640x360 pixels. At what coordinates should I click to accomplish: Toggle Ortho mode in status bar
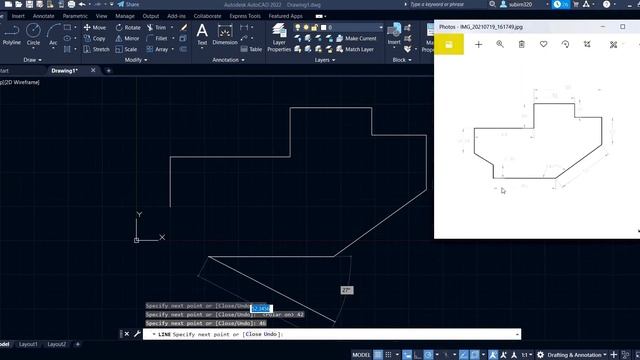point(418,355)
